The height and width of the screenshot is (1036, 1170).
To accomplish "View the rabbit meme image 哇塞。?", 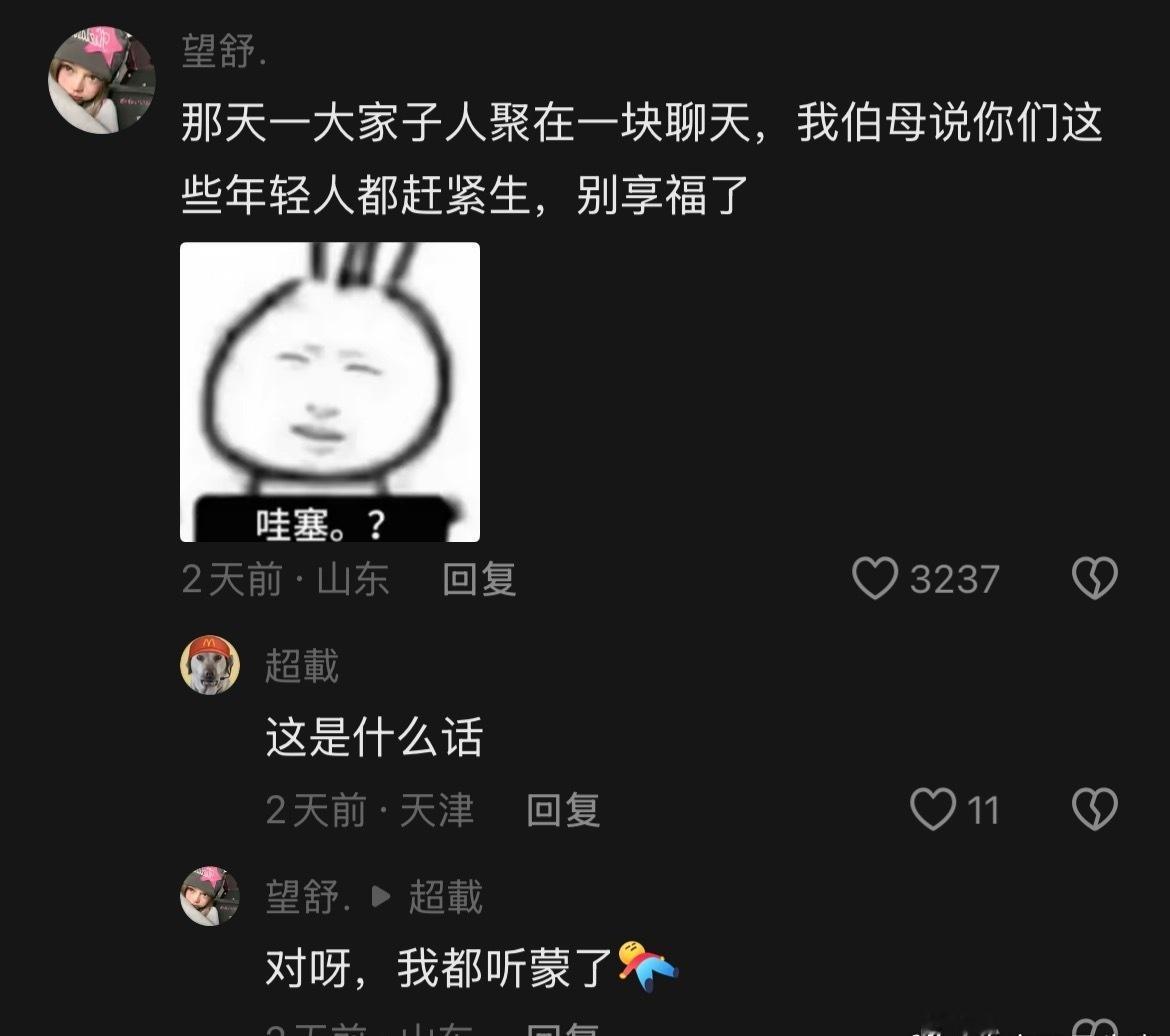I will click(x=330, y=392).
